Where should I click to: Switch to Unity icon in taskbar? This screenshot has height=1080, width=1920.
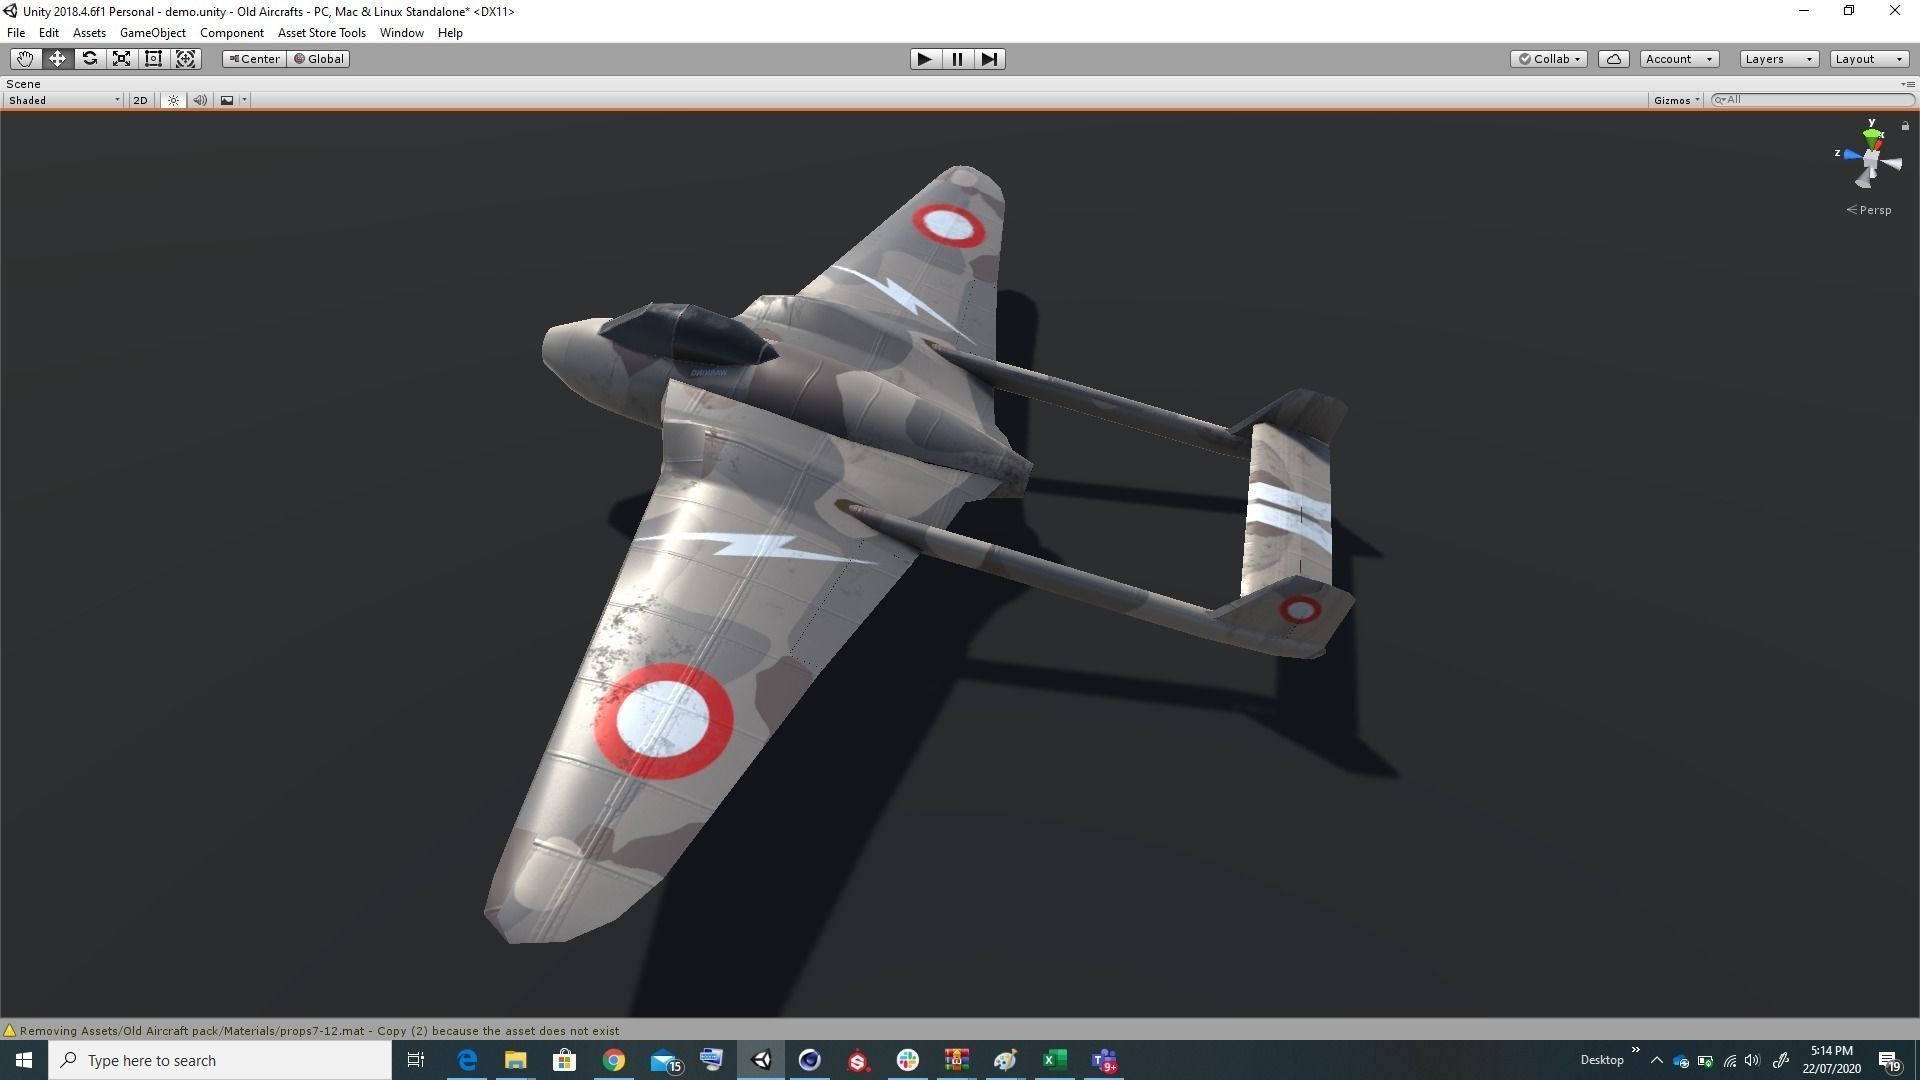(x=761, y=1060)
